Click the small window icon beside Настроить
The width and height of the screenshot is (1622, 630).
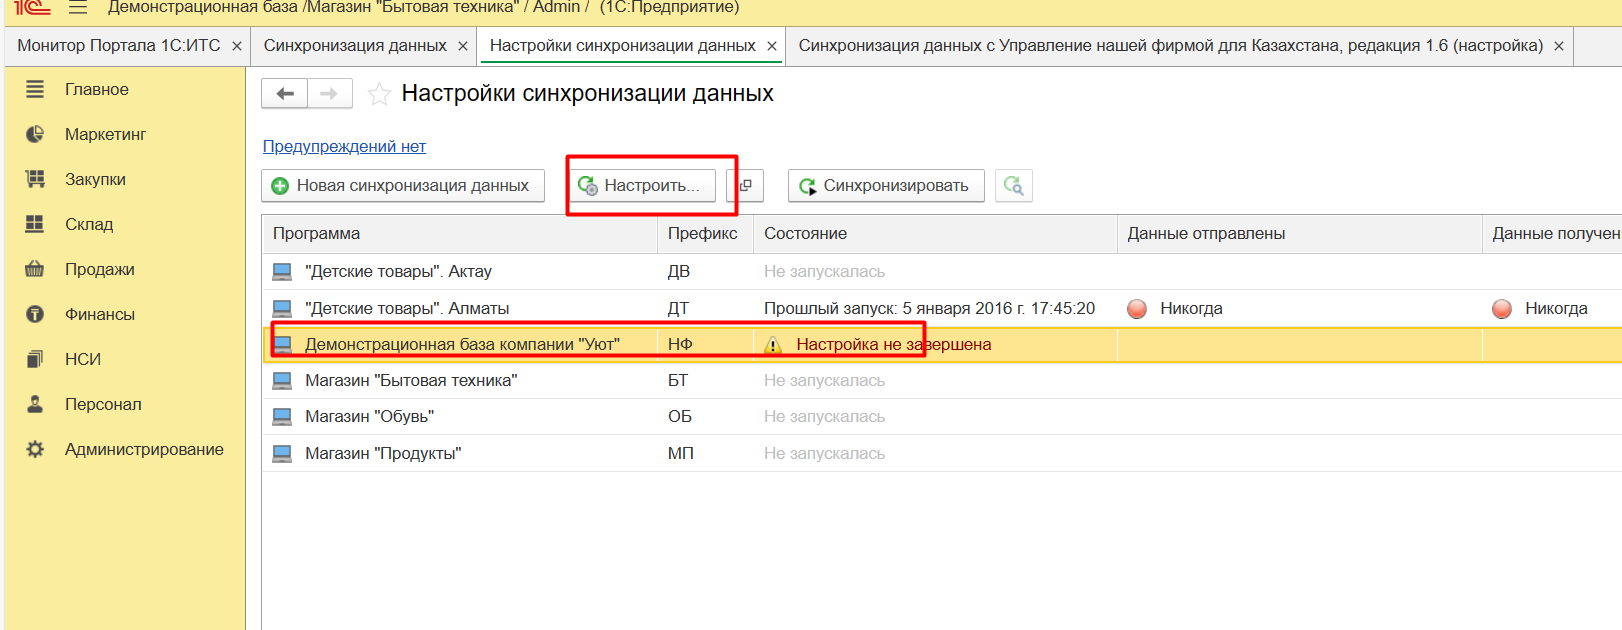(745, 186)
